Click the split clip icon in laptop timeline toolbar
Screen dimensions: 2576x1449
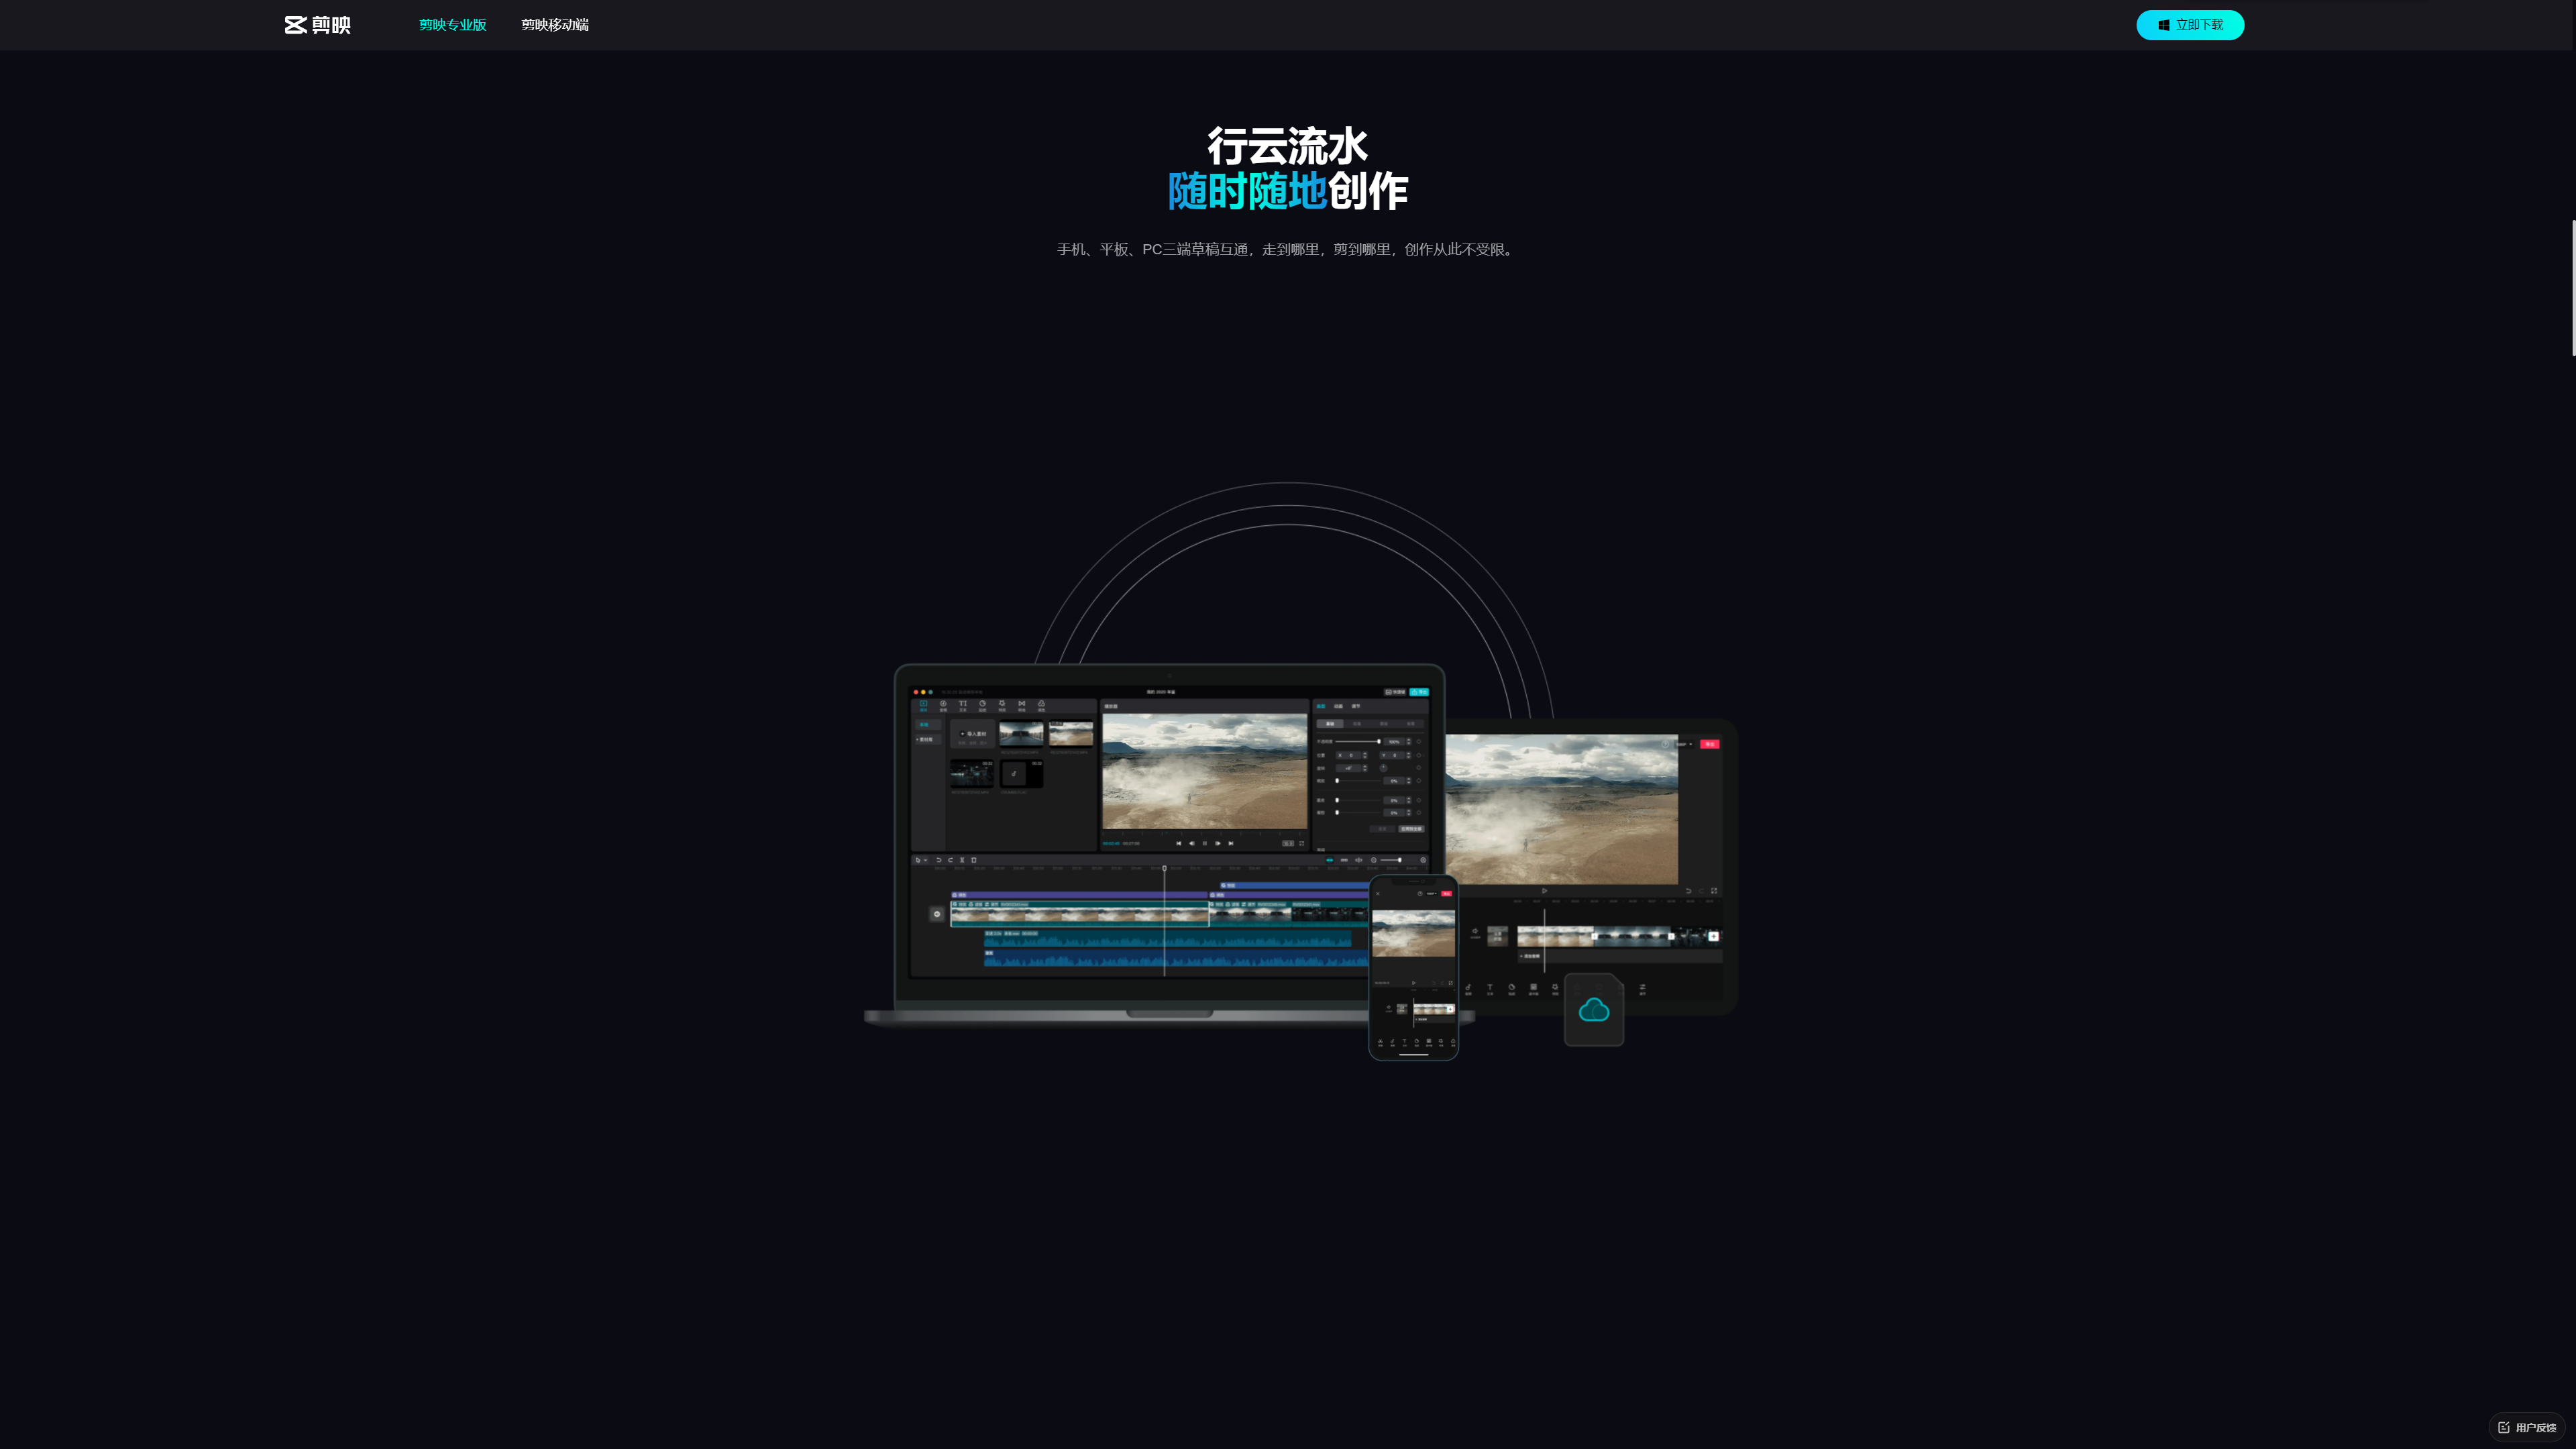coord(962,860)
